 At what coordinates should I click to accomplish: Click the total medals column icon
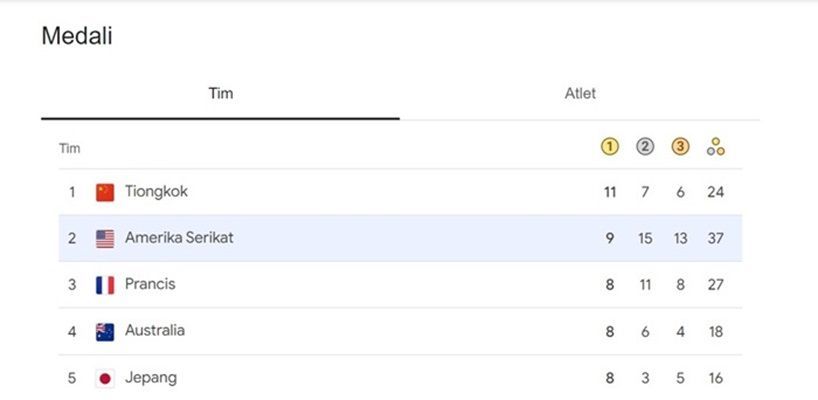pos(716,147)
